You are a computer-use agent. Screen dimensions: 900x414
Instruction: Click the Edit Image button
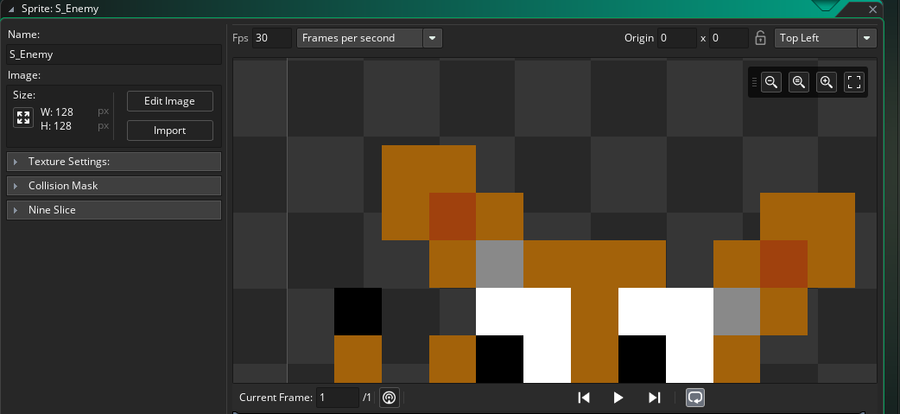click(170, 101)
